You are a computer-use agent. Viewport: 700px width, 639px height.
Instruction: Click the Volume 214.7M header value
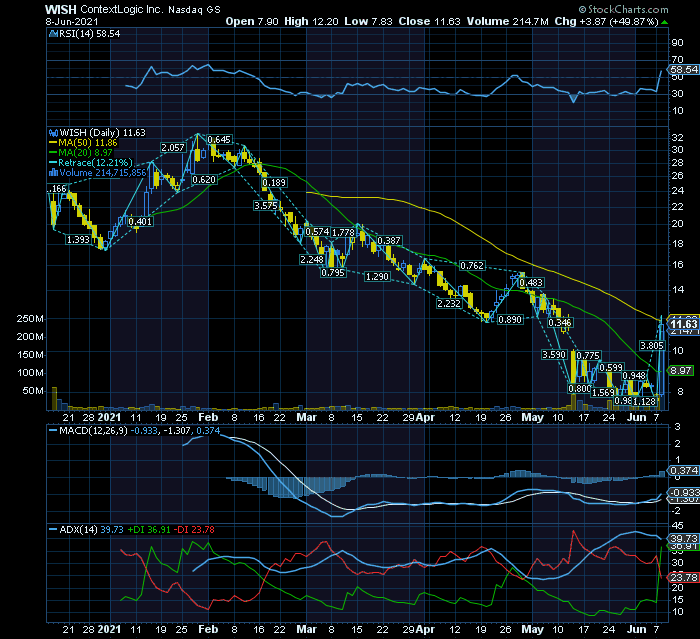pyautogui.click(x=508, y=21)
